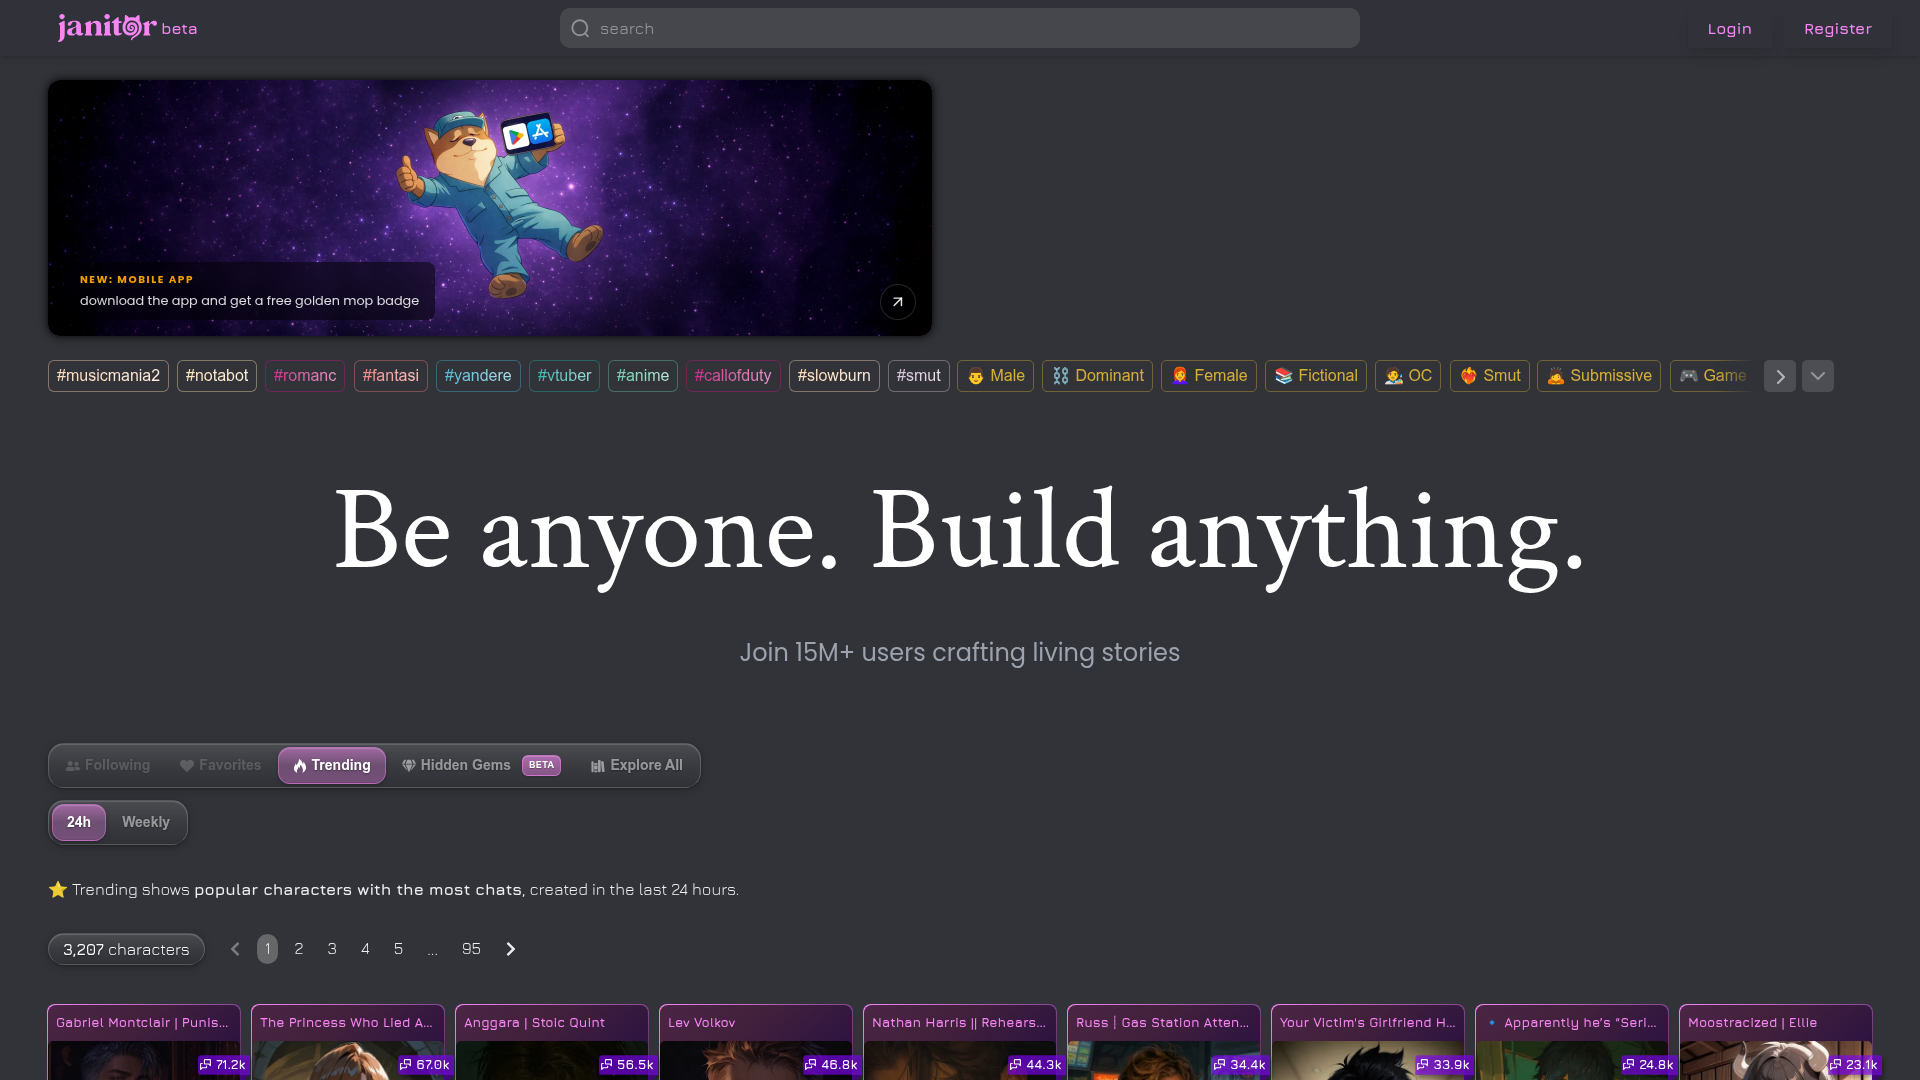This screenshot has height=1080, width=1920.
Task: Select the Dominant chains tag
Action: pos(1097,376)
